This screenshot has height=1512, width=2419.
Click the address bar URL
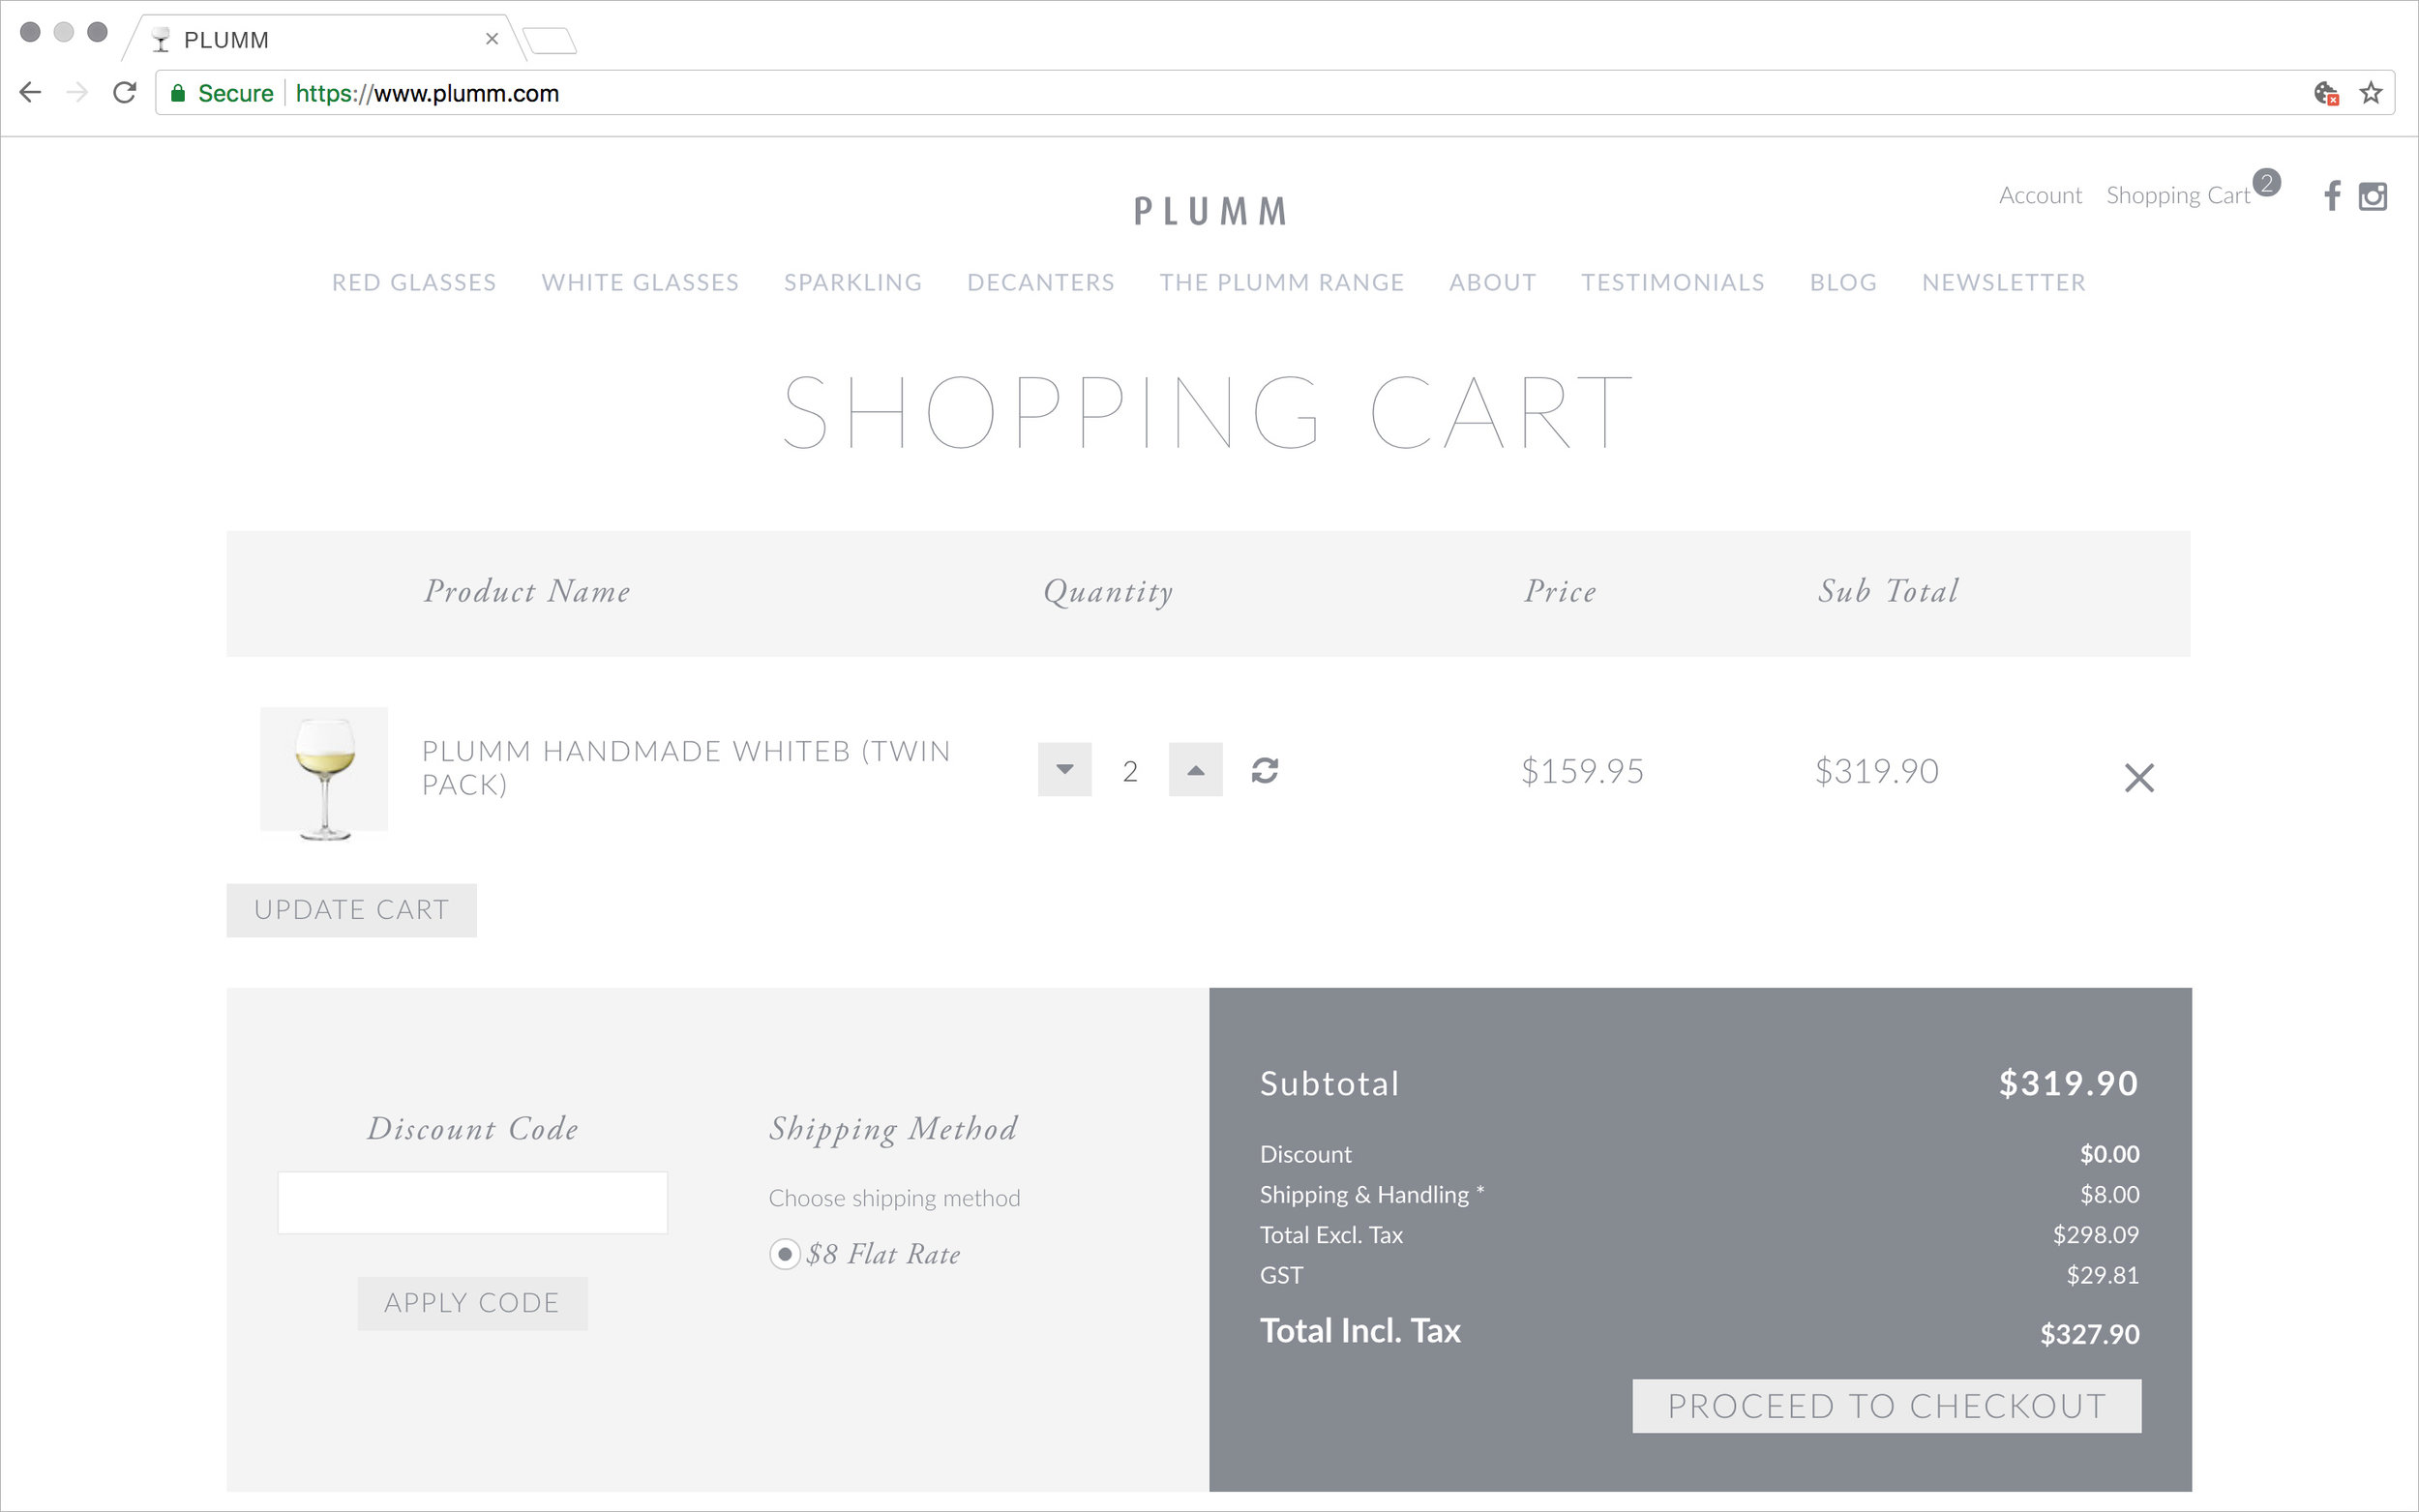[427, 93]
